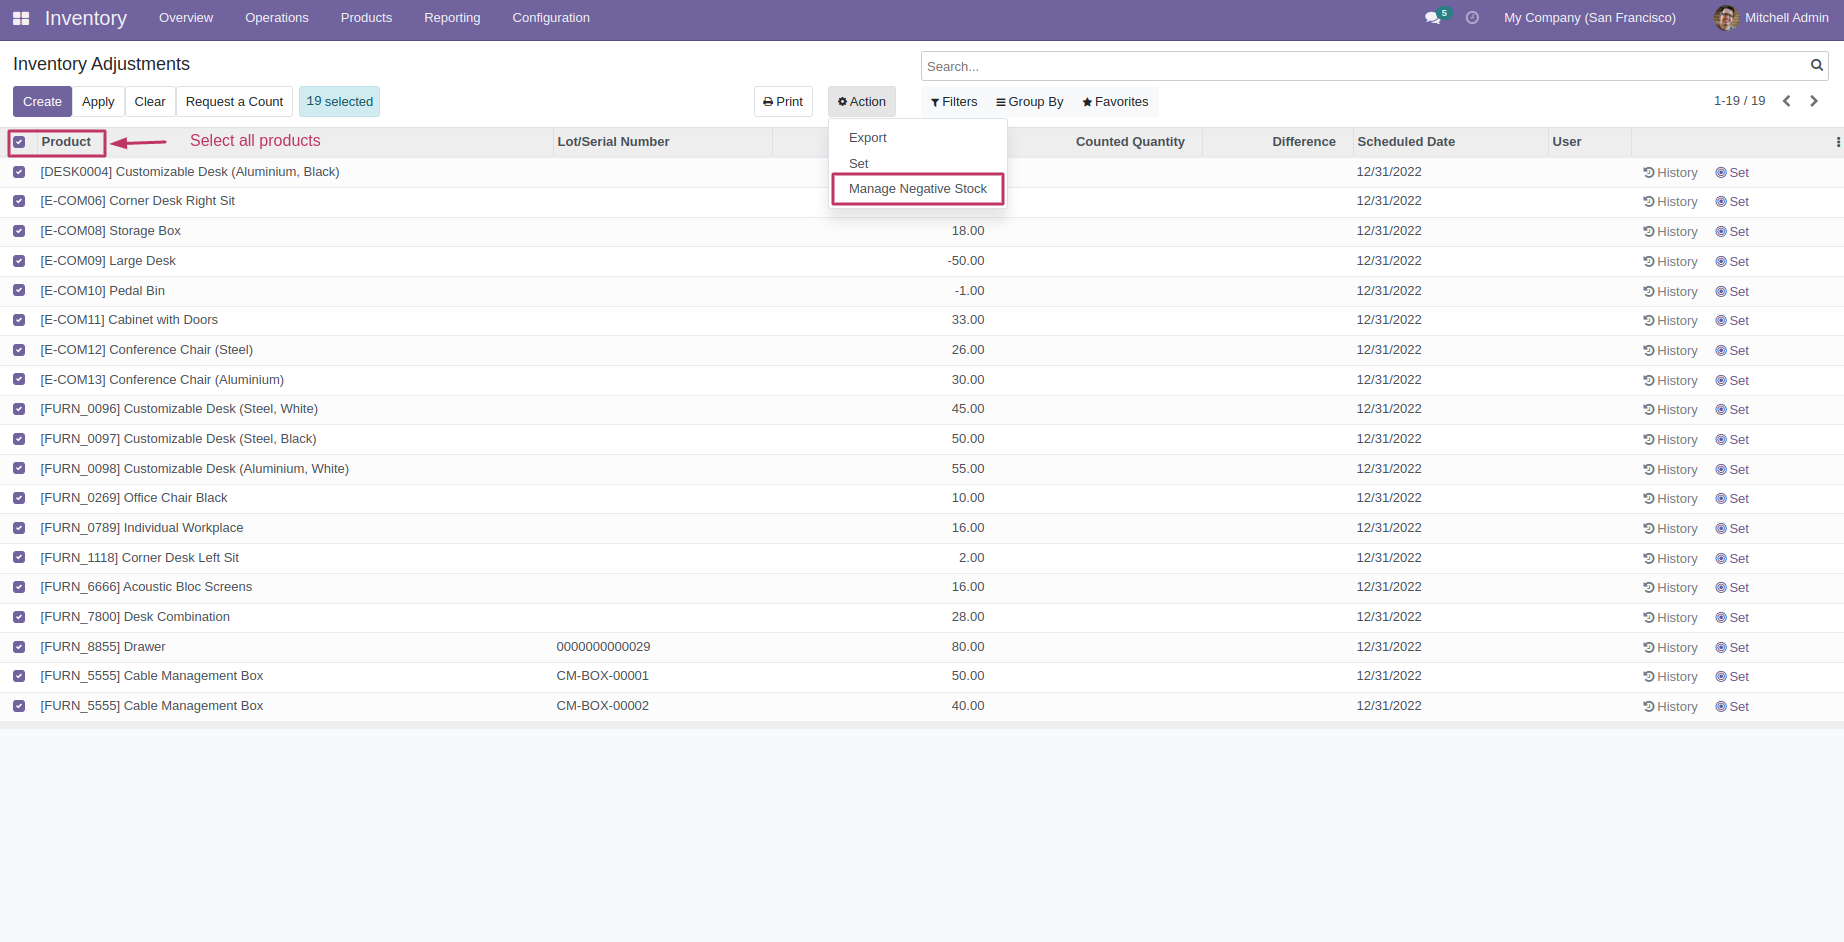The width and height of the screenshot is (1844, 942).
Task: Open History for Customizable Desk (Aluminium, Black)
Action: 1670,173
